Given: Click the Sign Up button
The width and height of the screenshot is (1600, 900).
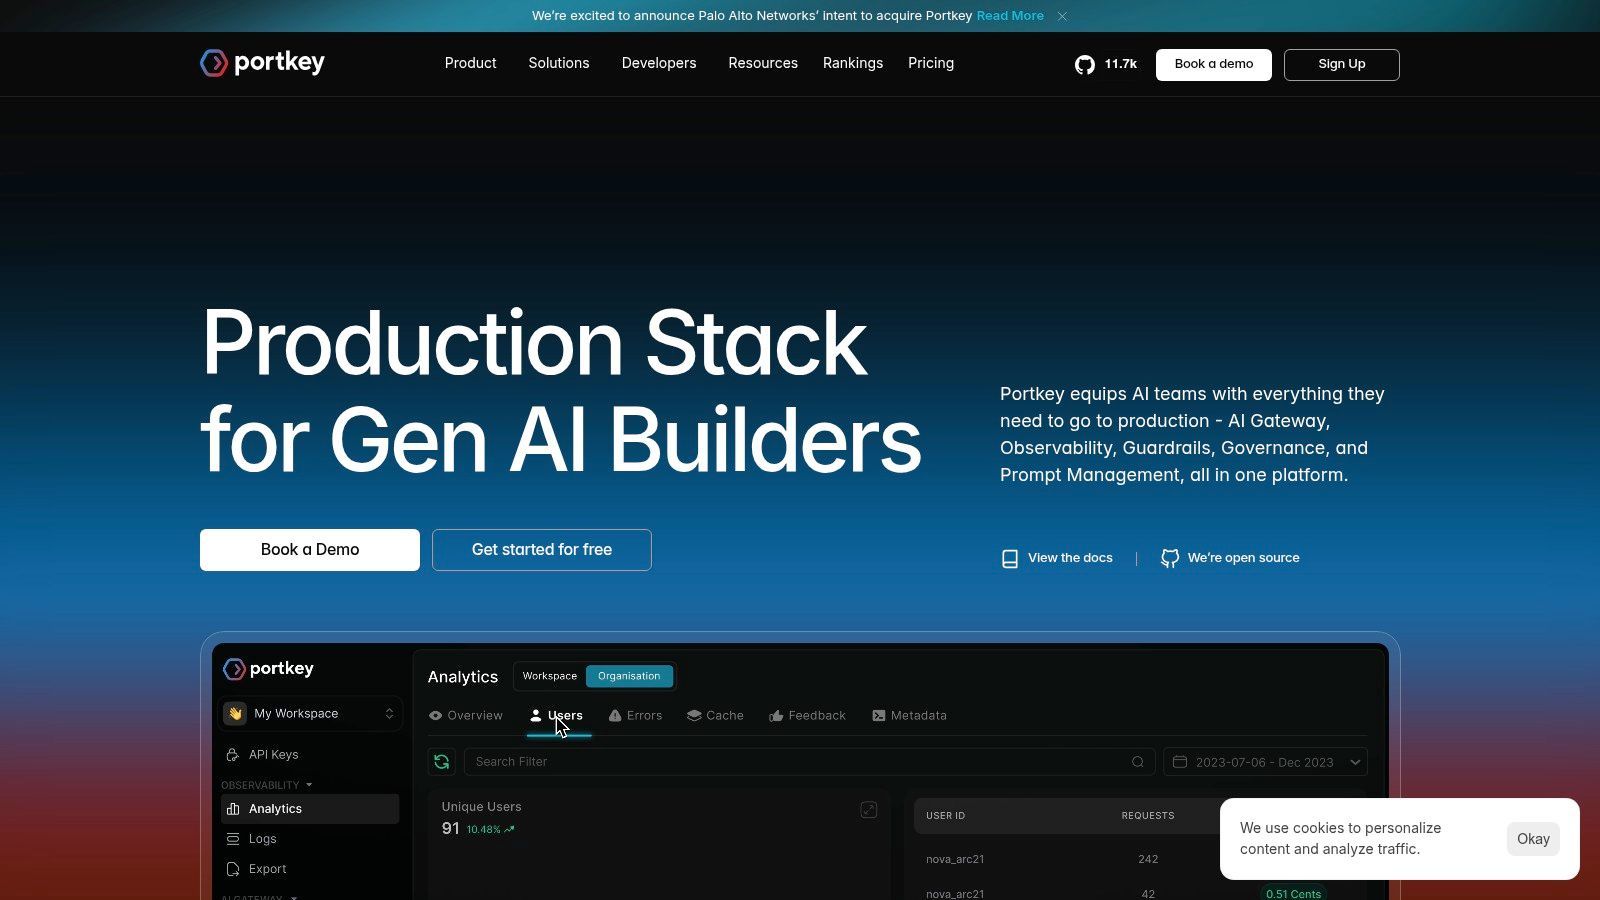Looking at the screenshot, I should [x=1342, y=64].
